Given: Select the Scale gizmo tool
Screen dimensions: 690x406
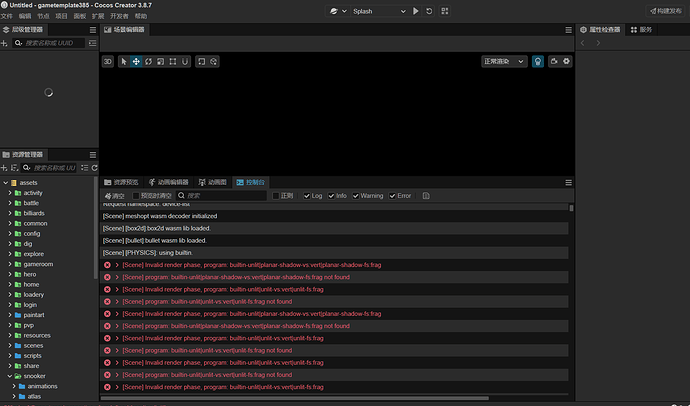Looking at the screenshot, I should coord(161,62).
